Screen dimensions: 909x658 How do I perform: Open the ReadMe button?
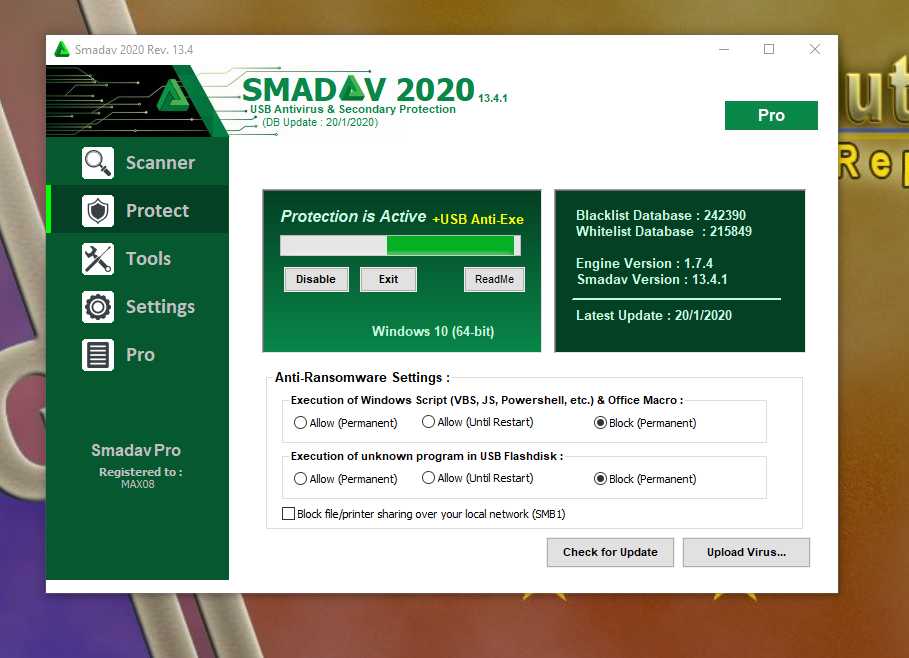pyautogui.click(x=494, y=279)
